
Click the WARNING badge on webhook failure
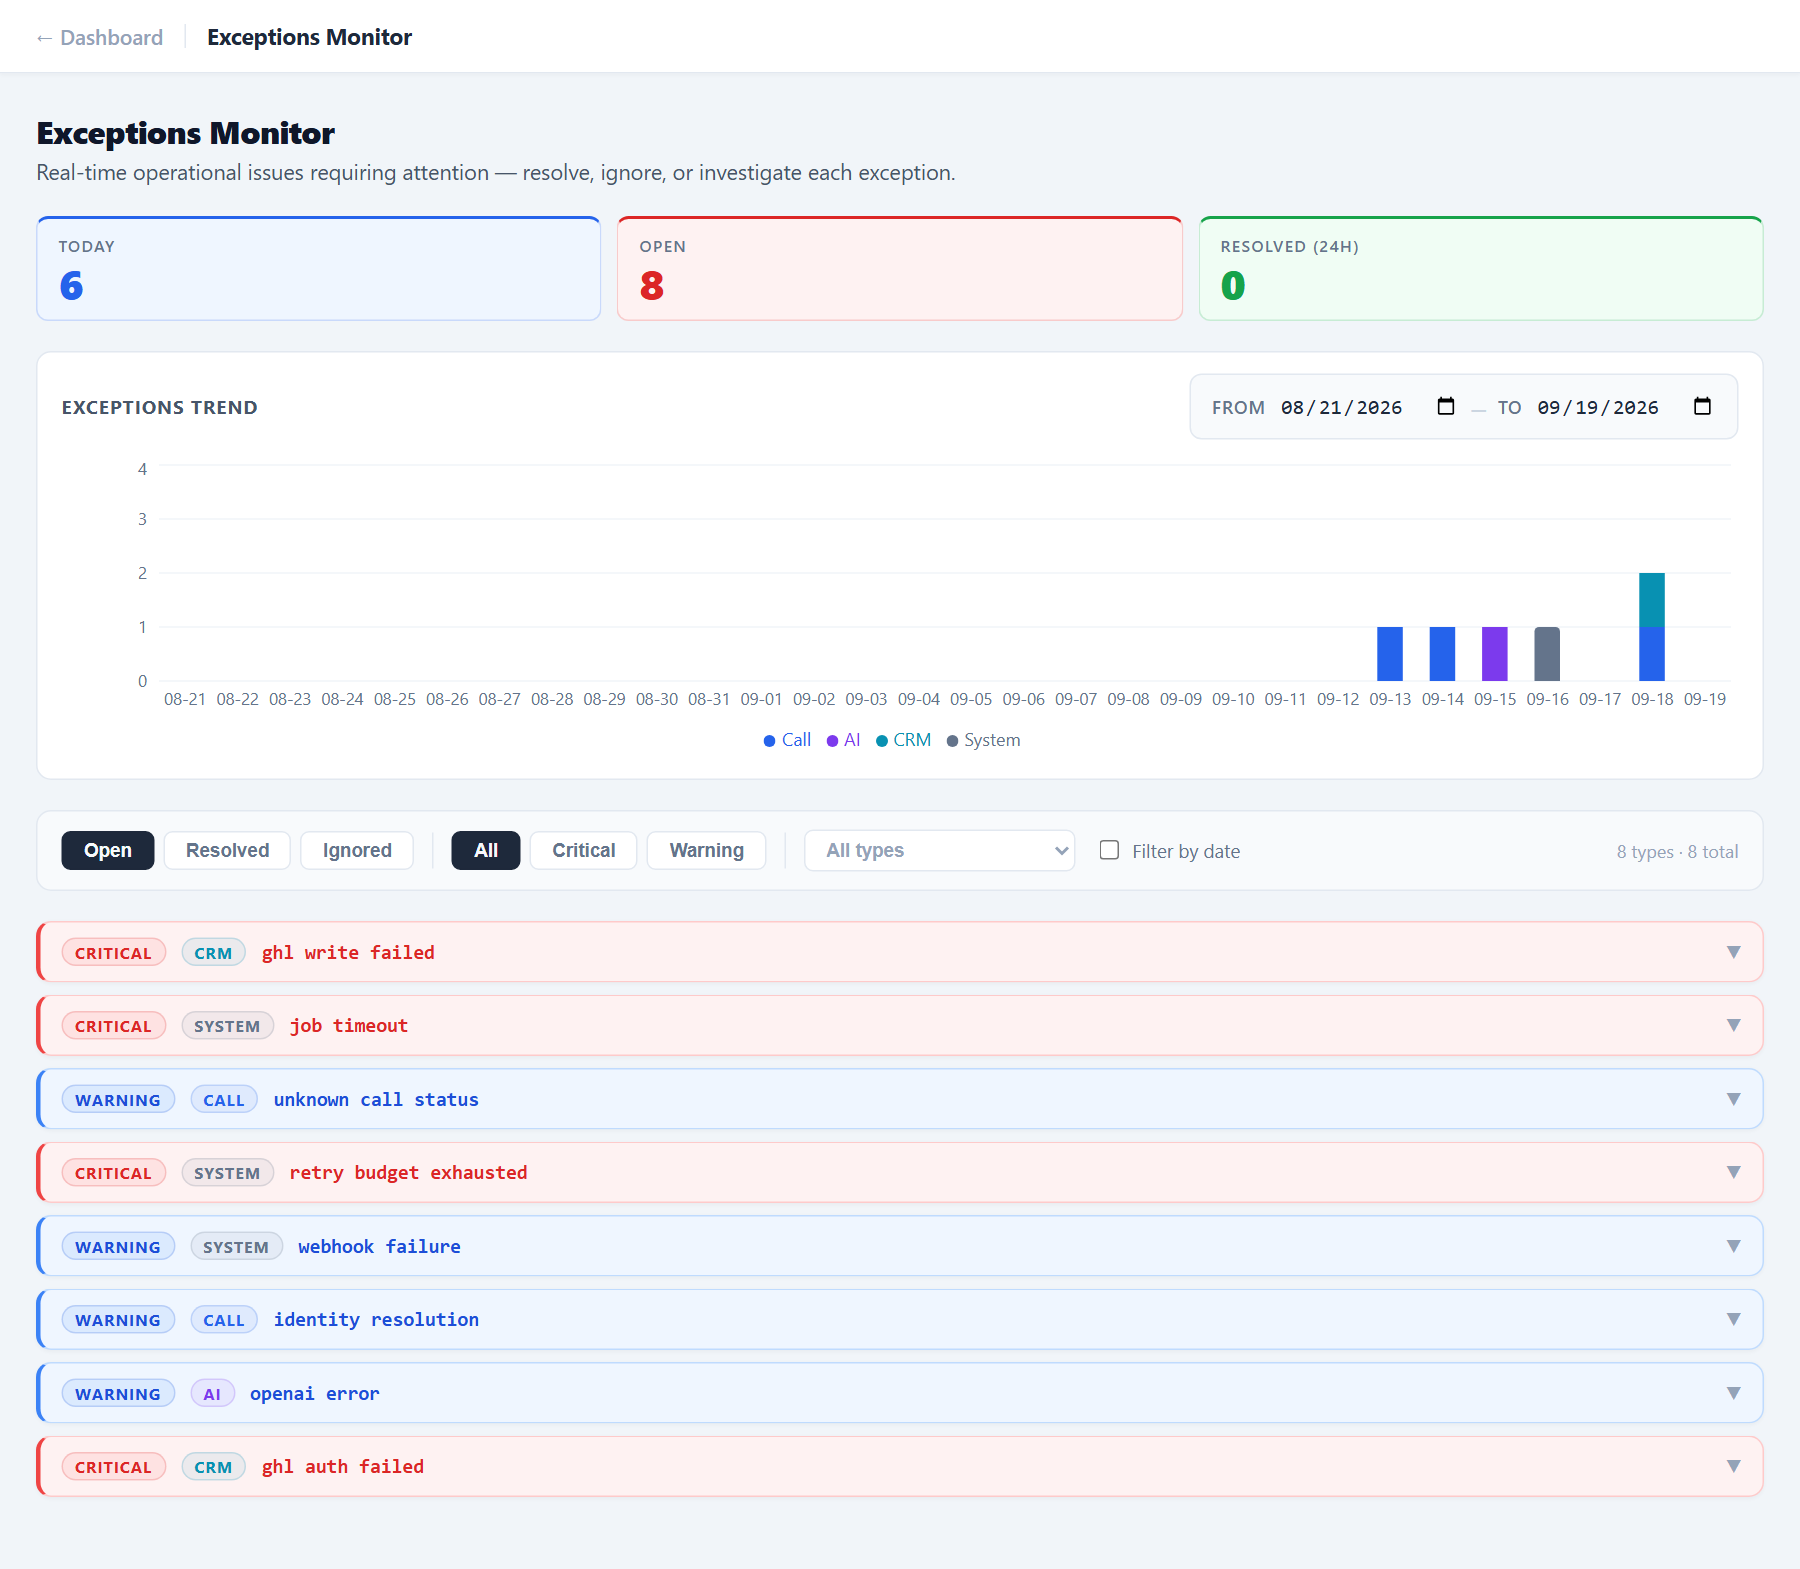point(118,1247)
